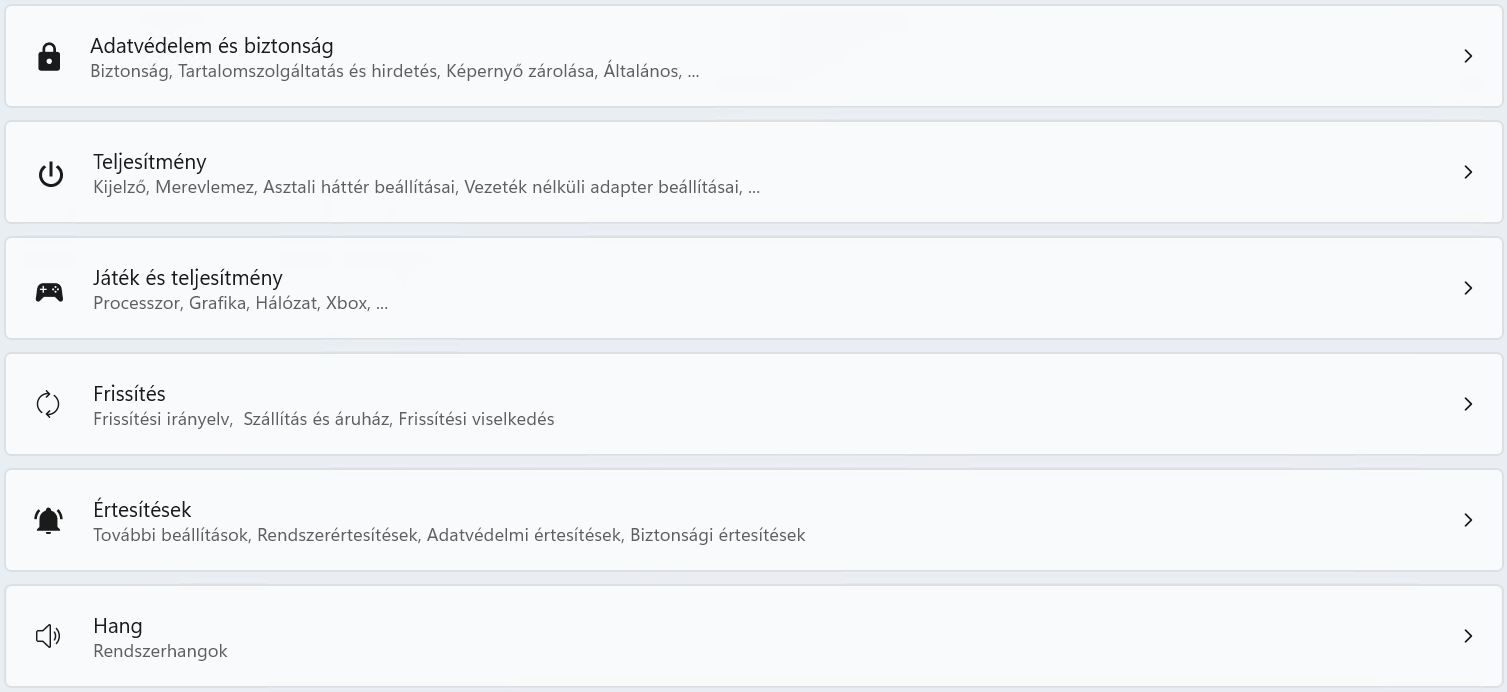Viewport: 1507px width, 692px height.
Task: Click the Rendszerhangok subtitle under Hang
Action: pos(160,651)
